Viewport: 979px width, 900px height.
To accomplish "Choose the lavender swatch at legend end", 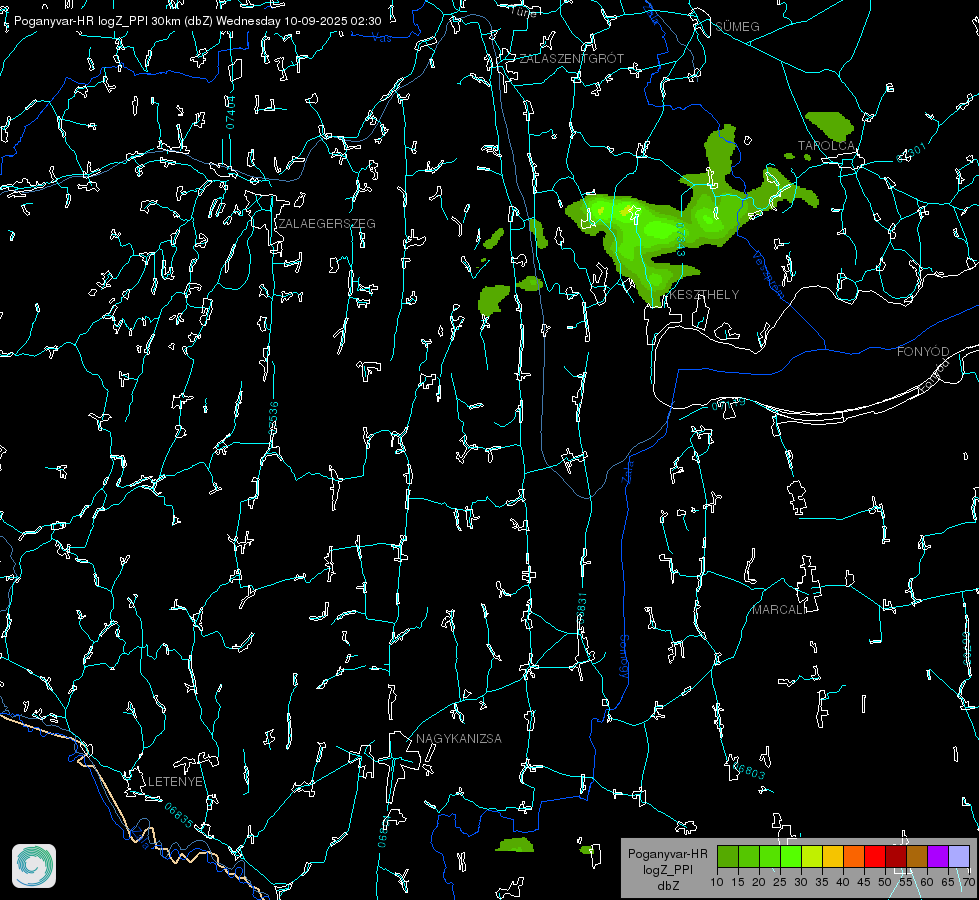I will (x=959, y=856).
